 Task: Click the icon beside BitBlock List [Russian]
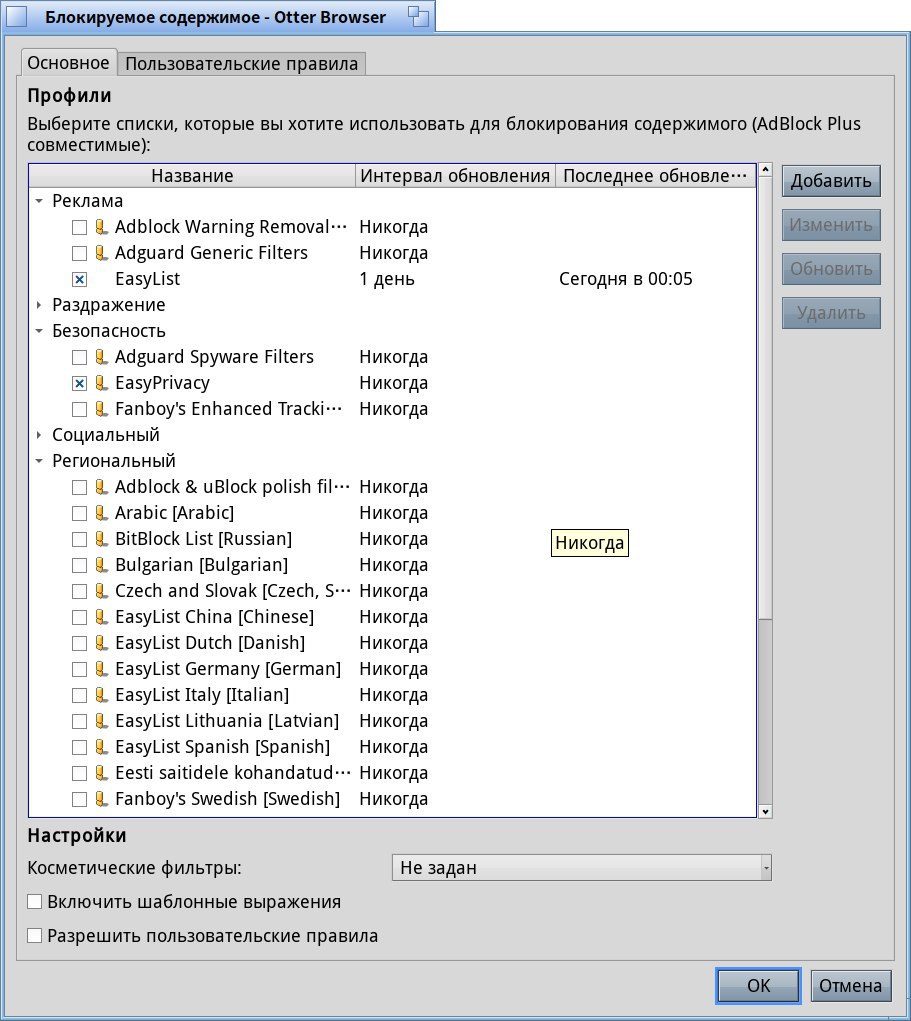(x=101, y=539)
